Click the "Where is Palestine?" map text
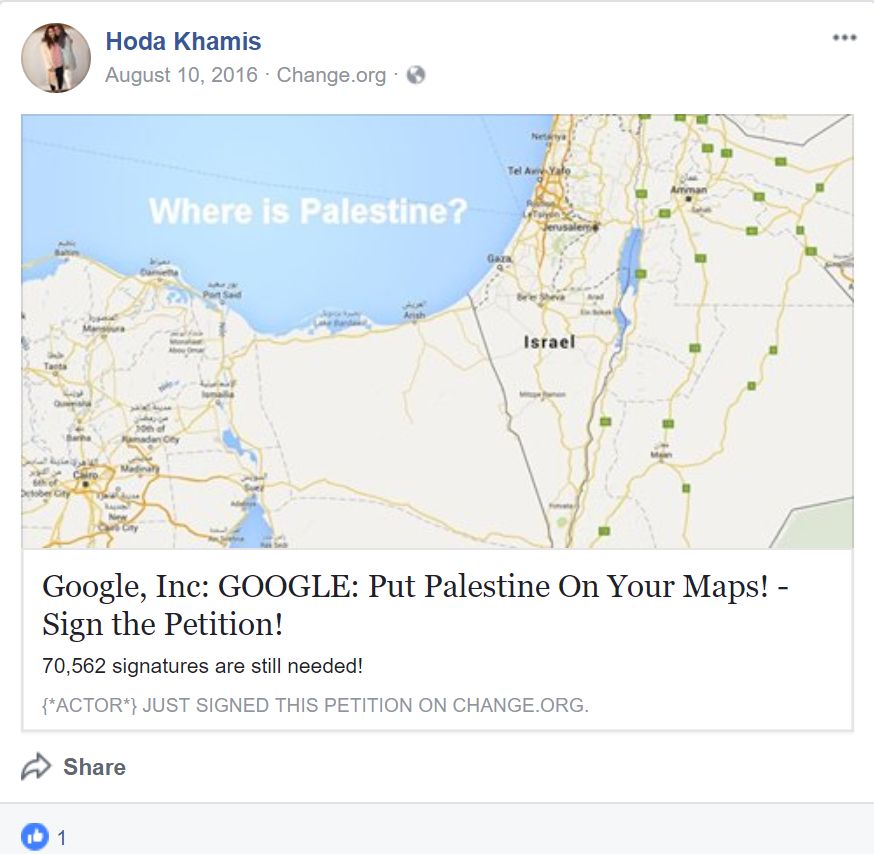 pos(308,211)
